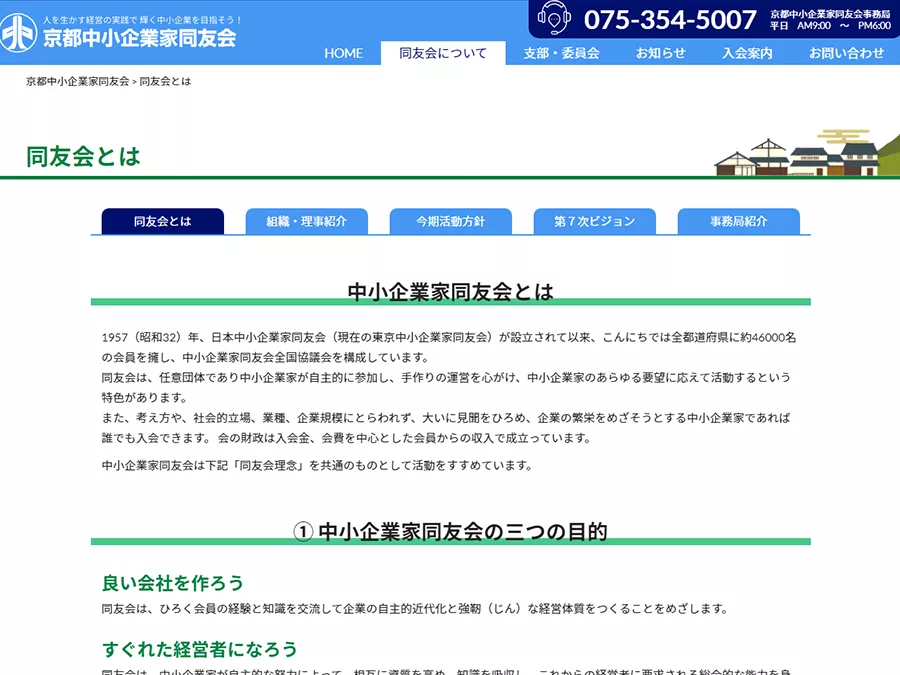Switch to the 今期活動方針 tab
The image size is (900, 675).
(451, 221)
